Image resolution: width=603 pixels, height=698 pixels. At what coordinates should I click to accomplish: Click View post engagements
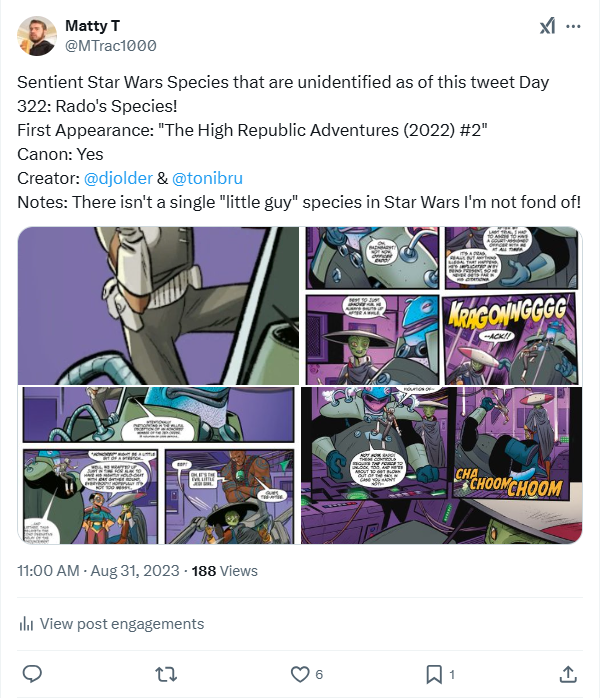(121, 624)
